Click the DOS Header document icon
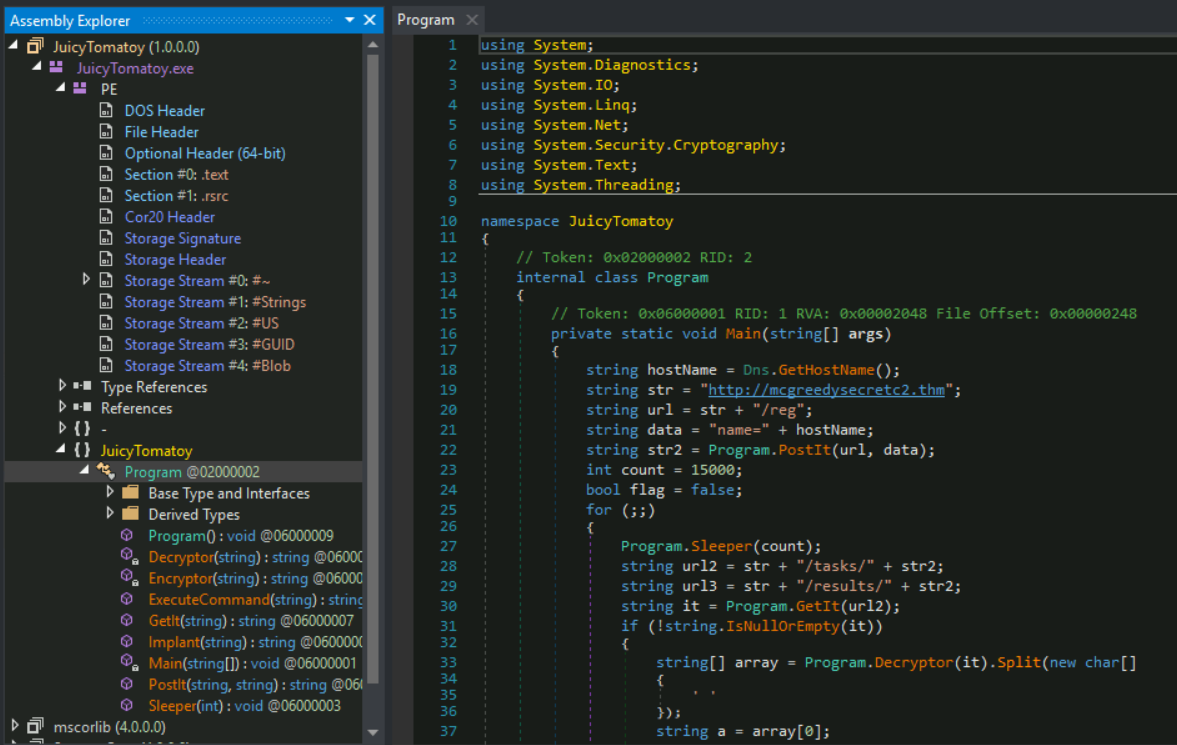 (x=107, y=110)
